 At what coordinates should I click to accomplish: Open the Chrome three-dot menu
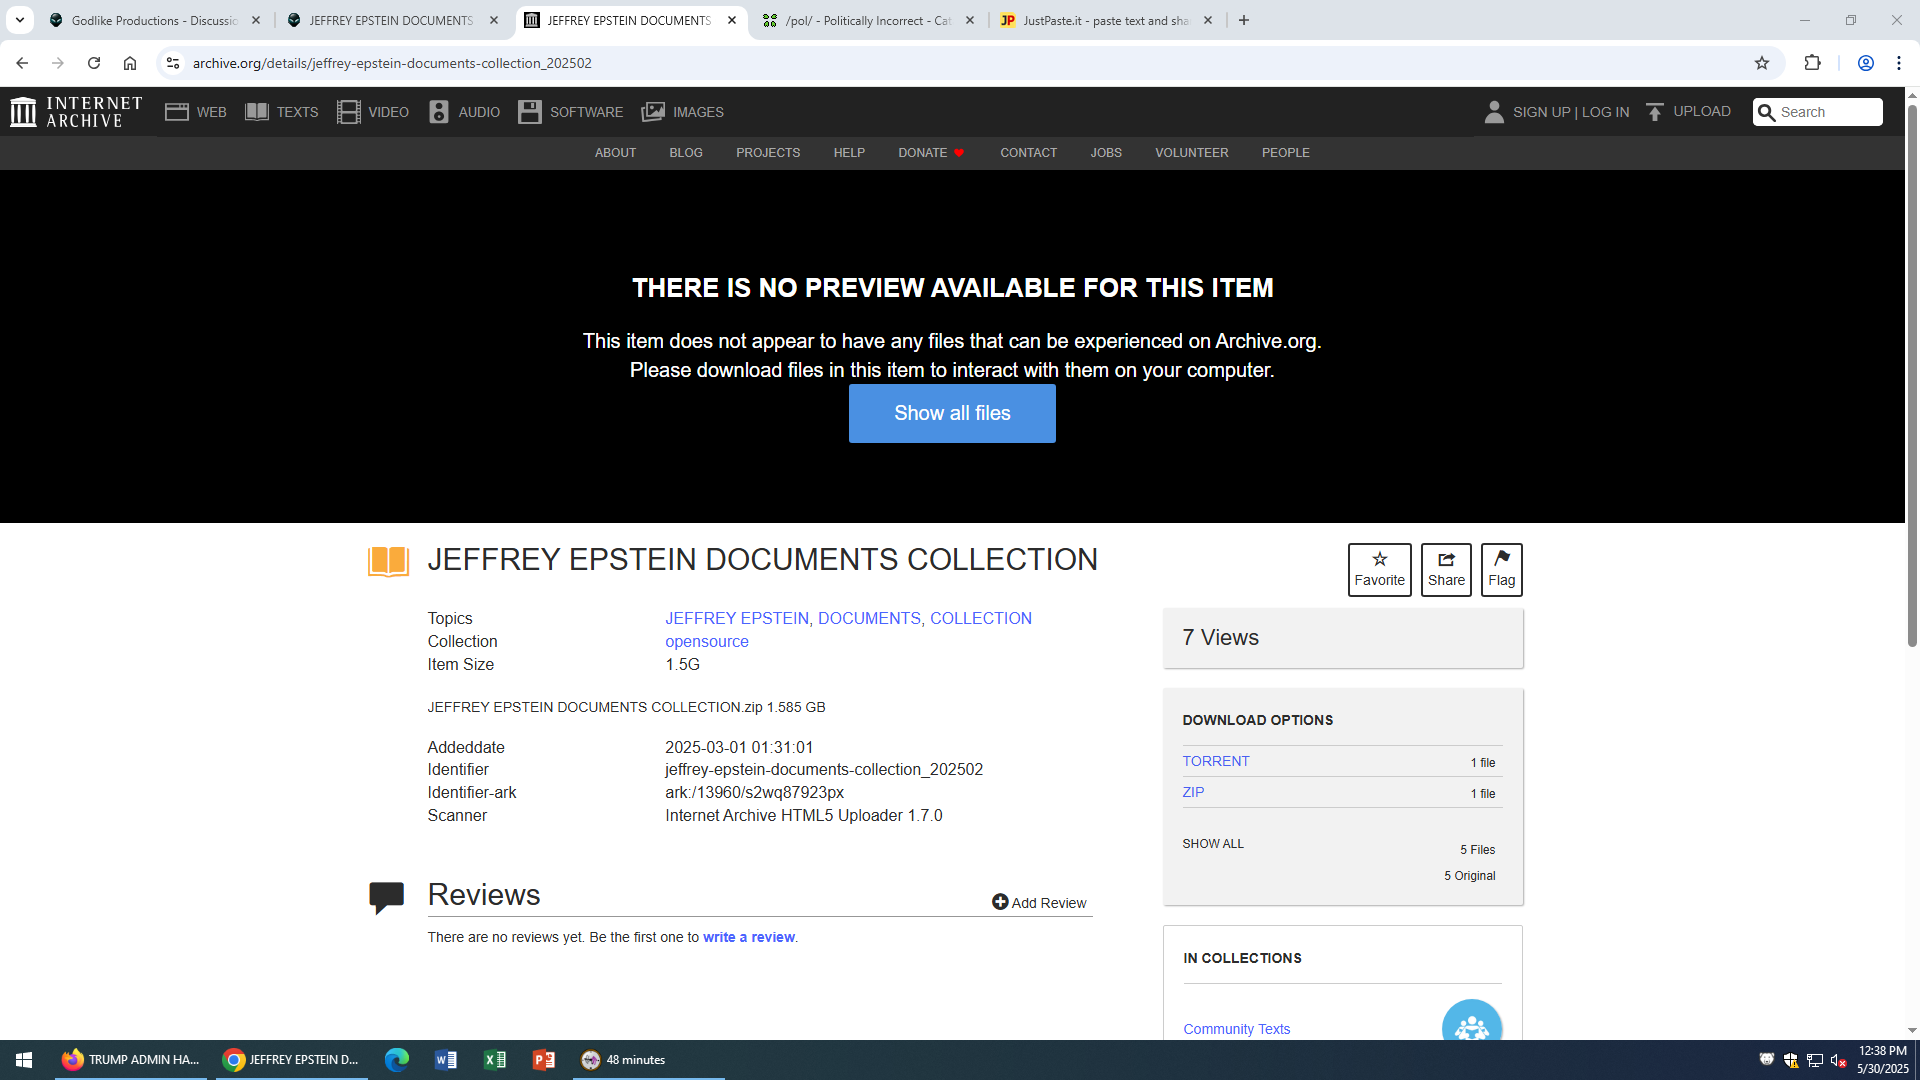pyautogui.click(x=1899, y=63)
